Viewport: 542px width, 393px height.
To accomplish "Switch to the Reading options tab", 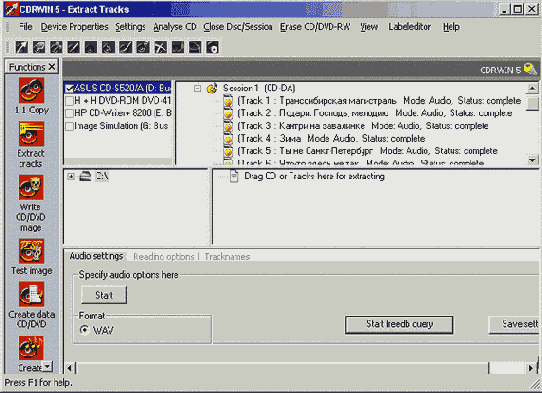I will [163, 257].
